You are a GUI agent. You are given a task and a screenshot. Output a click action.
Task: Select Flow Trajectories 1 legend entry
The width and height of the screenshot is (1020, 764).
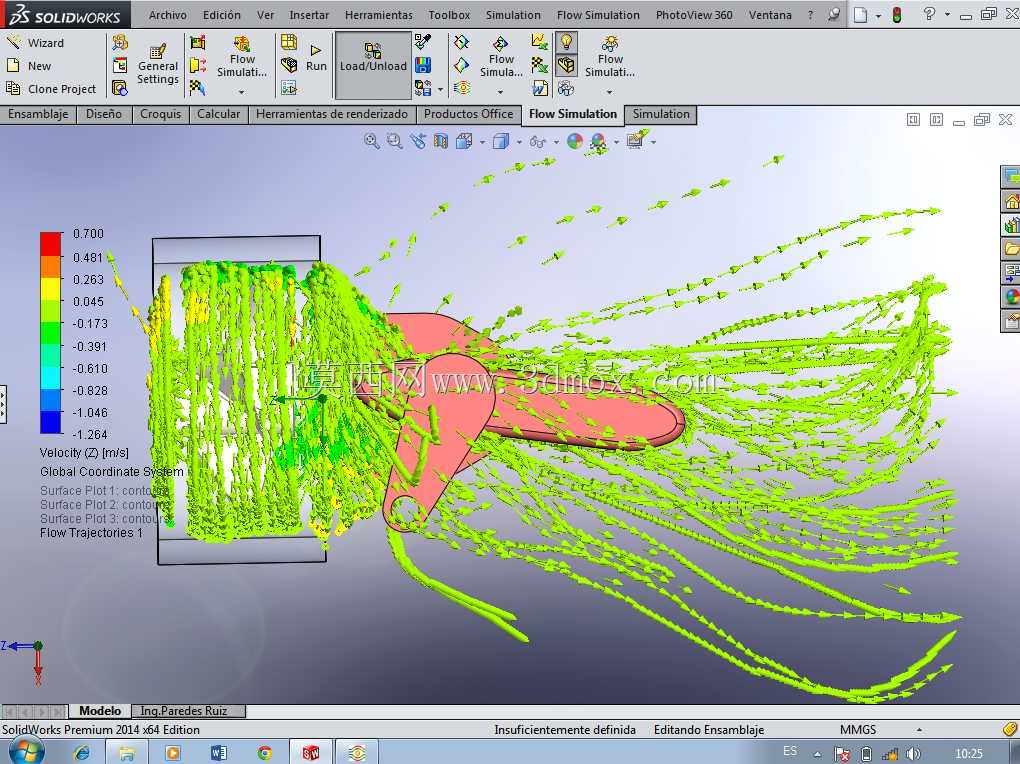coord(91,533)
